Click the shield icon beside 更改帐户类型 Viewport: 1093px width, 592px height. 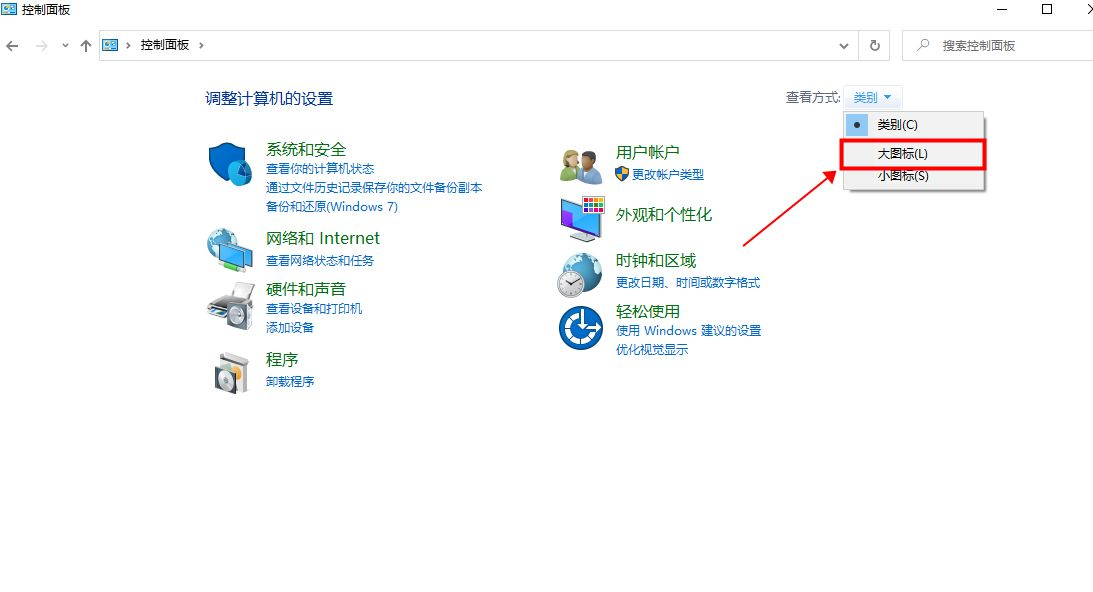pos(622,174)
